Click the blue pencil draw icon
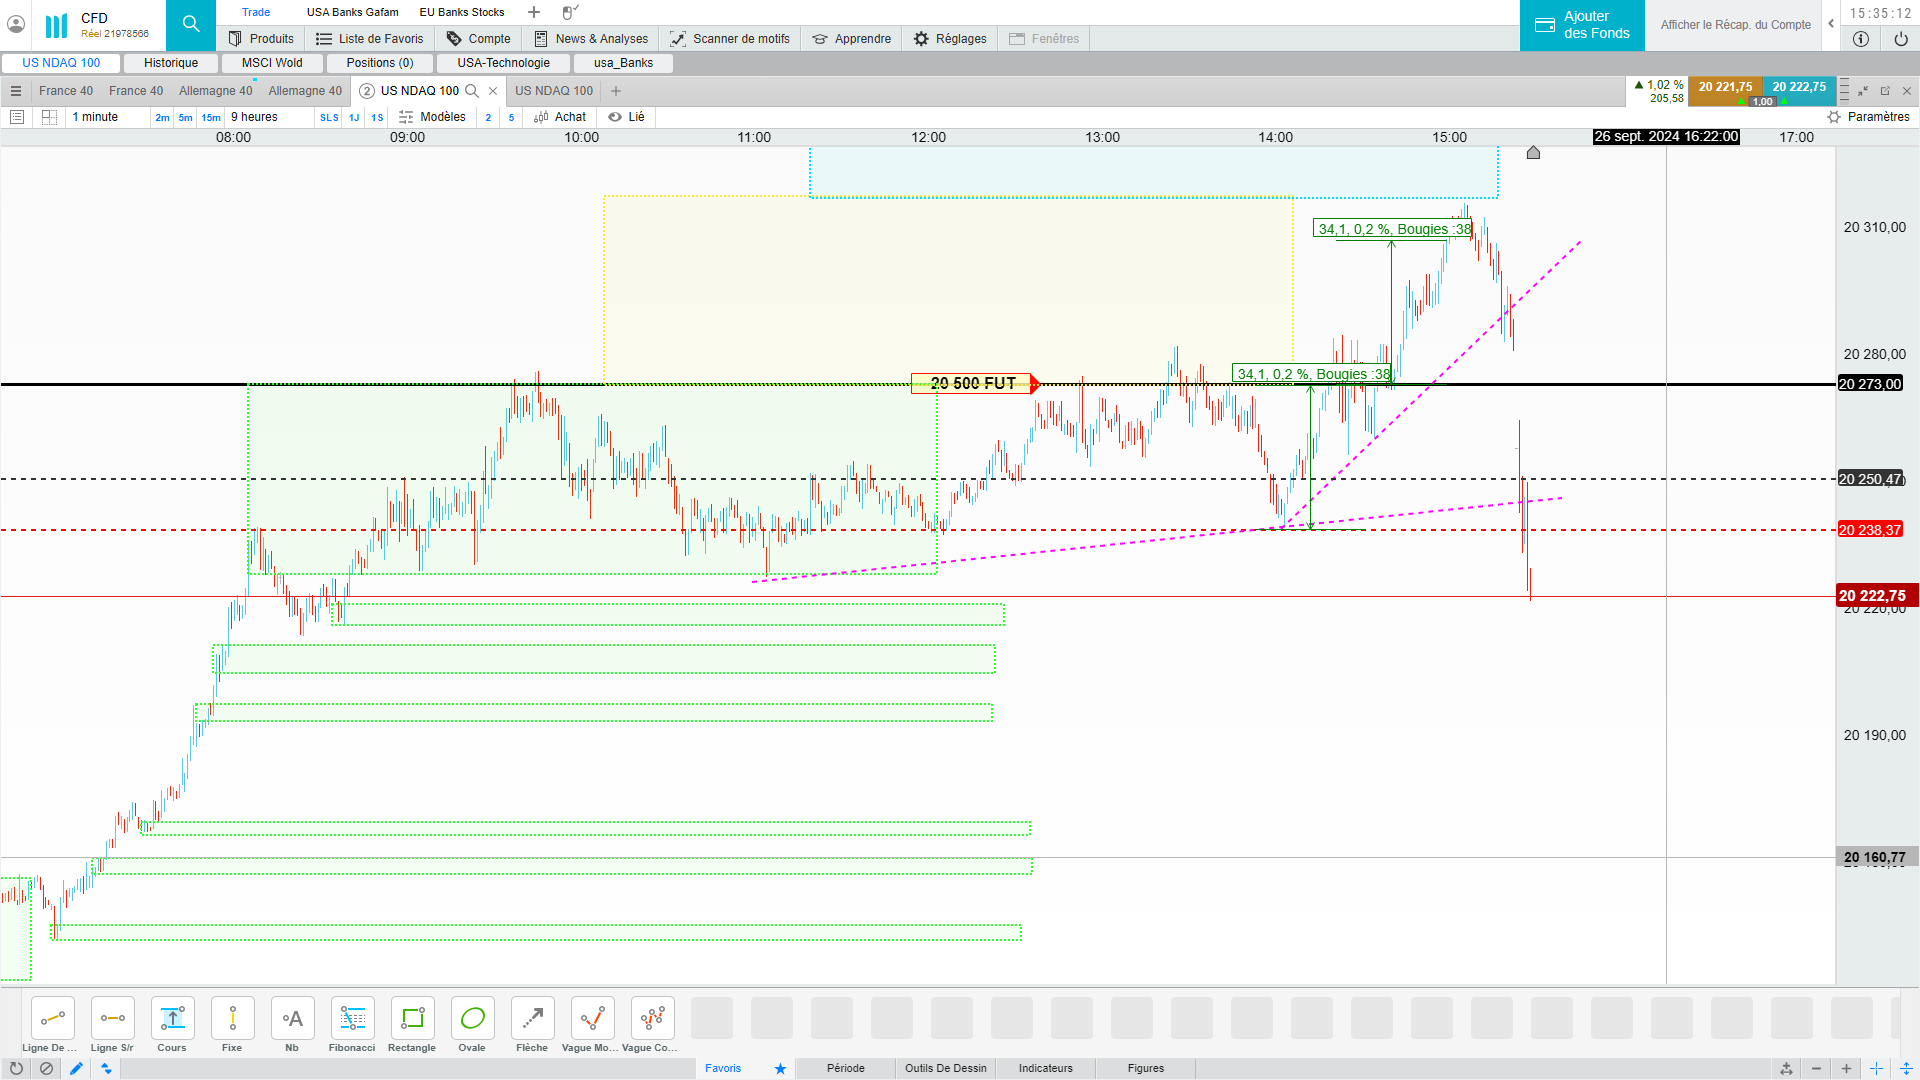Screen dimensions: 1920x1080 point(76,1068)
